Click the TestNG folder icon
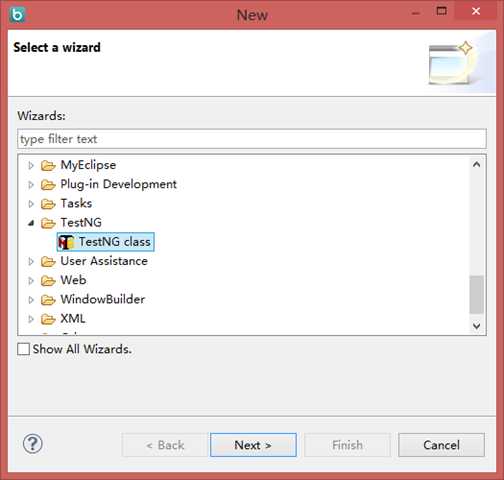Screen dimensions: 504x480 (x=48, y=223)
